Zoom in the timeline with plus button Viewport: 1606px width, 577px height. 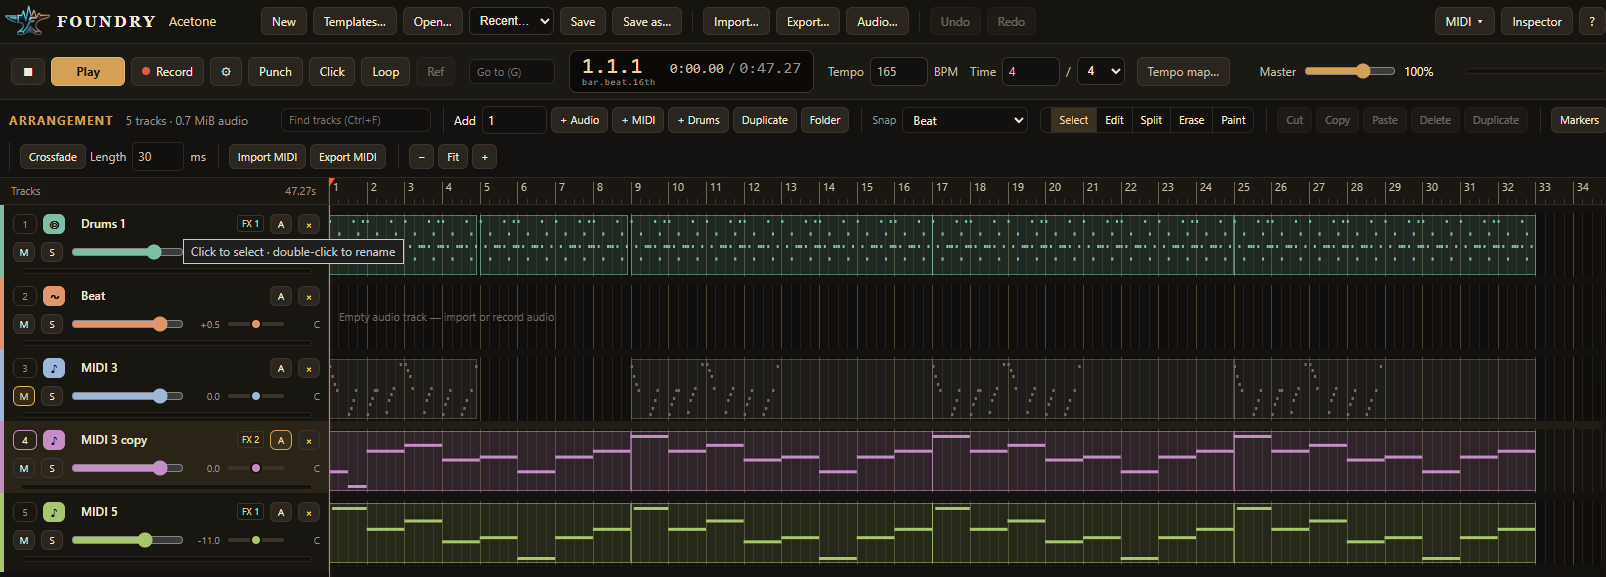[x=485, y=157]
